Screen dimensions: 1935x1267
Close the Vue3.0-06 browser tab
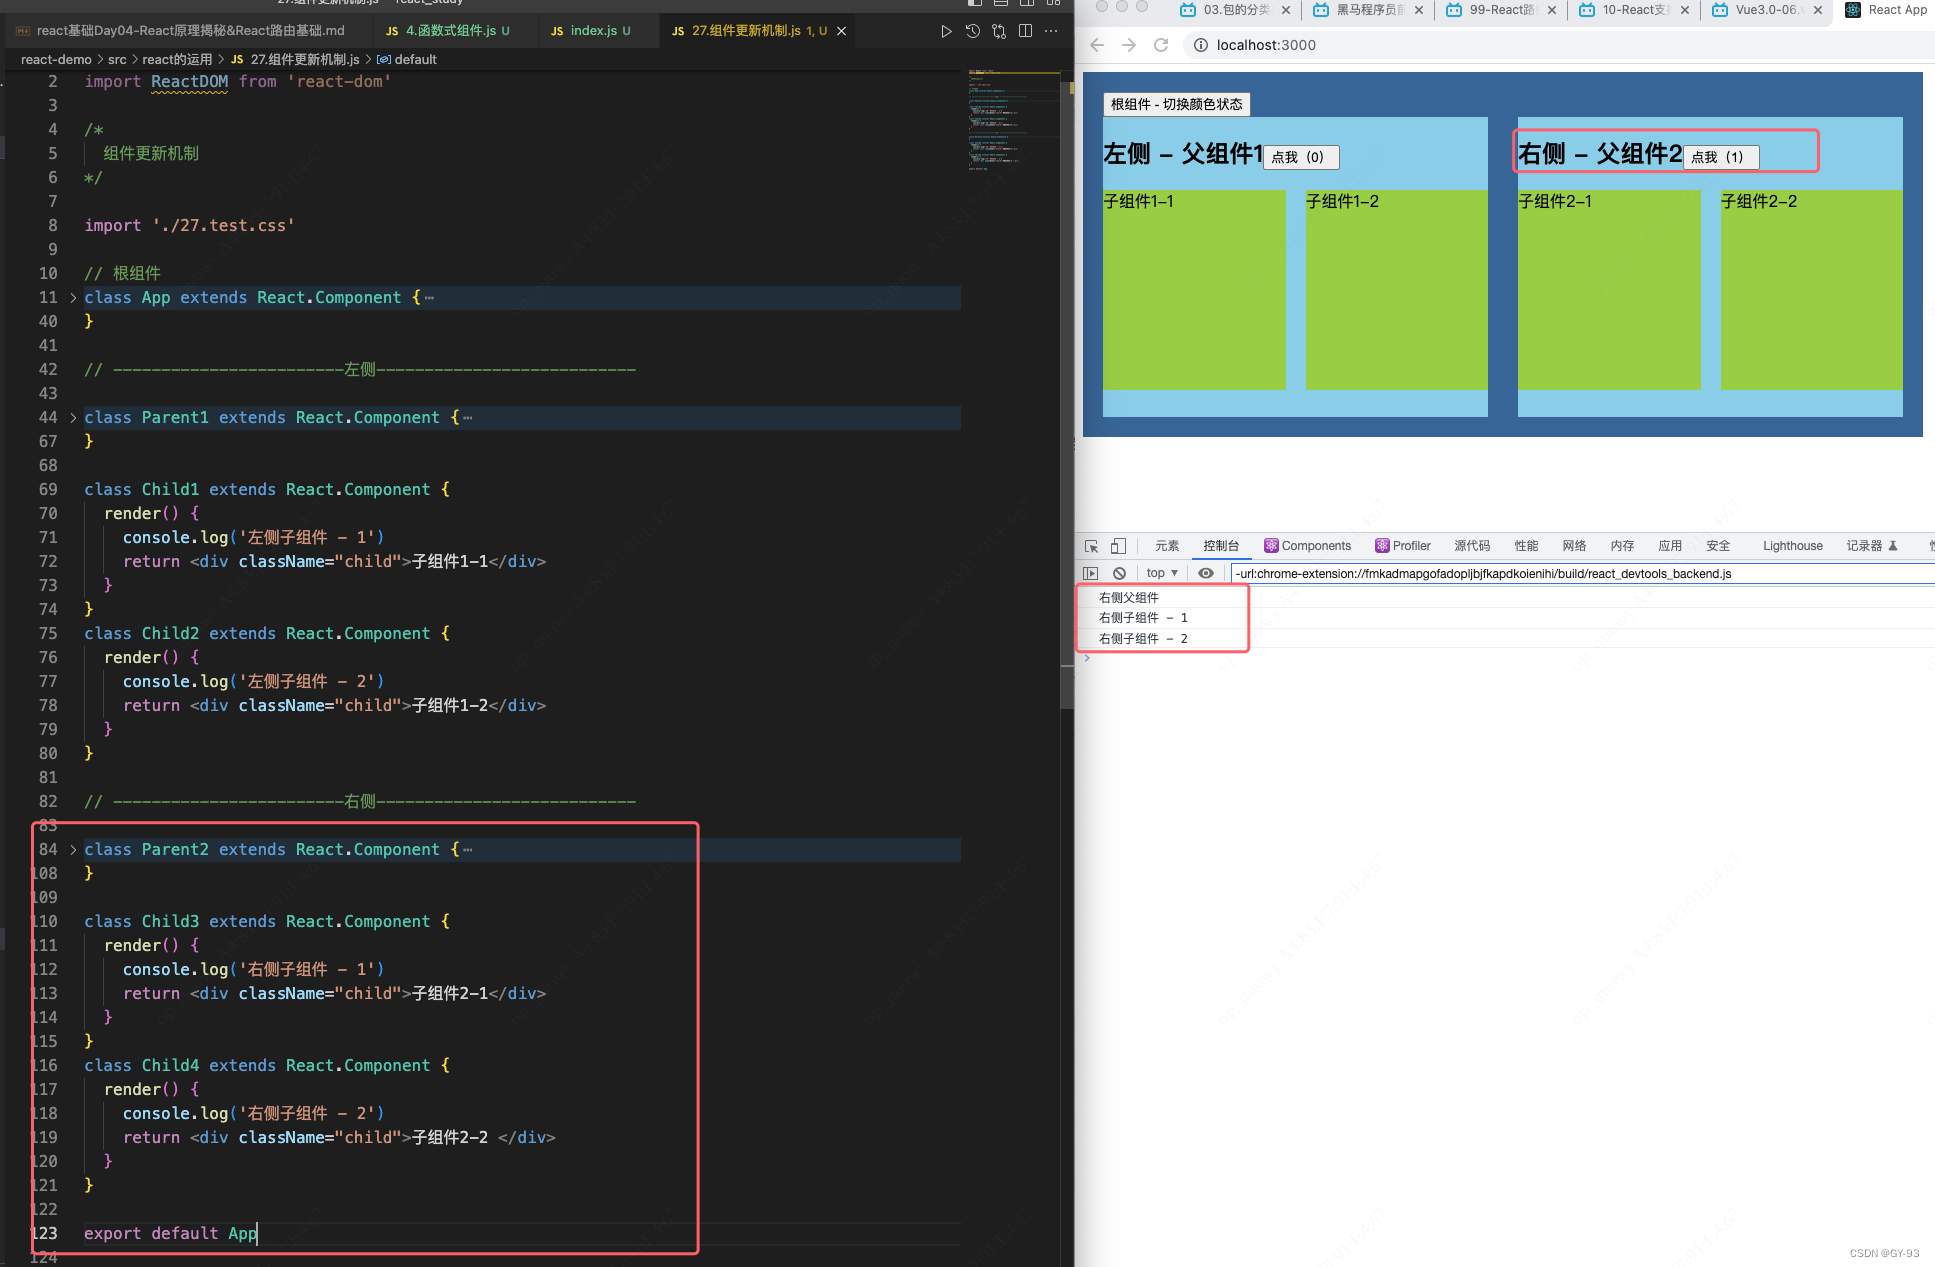pyautogui.click(x=1818, y=10)
